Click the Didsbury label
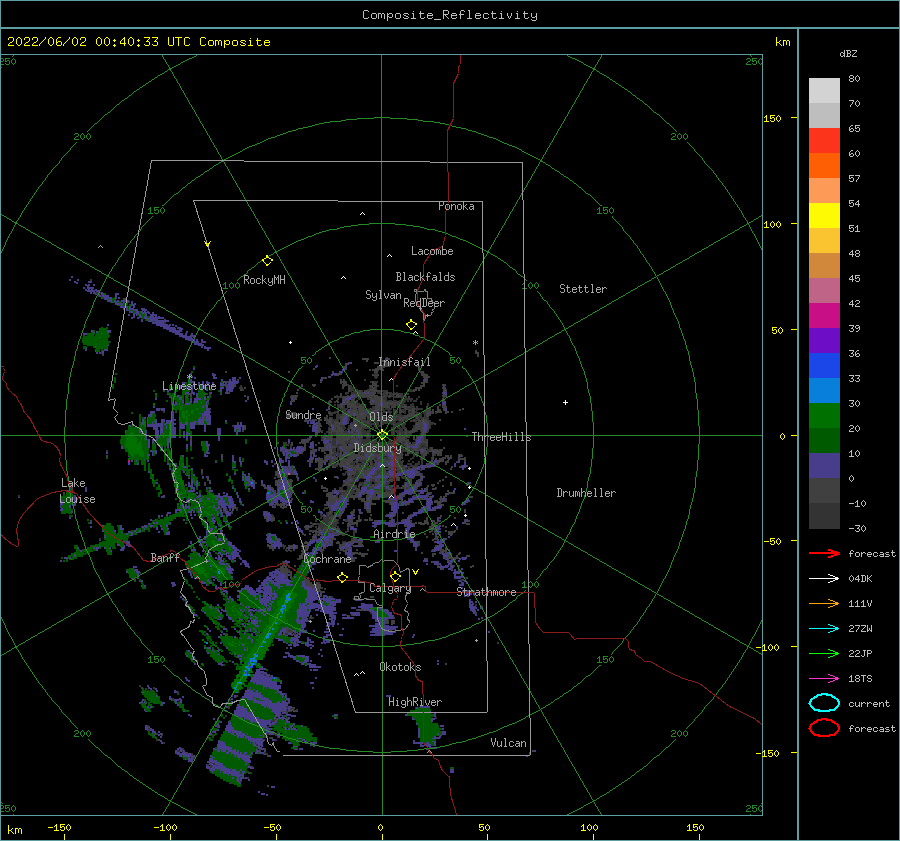The height and width of the screenshot is (841, 900). 377,448
